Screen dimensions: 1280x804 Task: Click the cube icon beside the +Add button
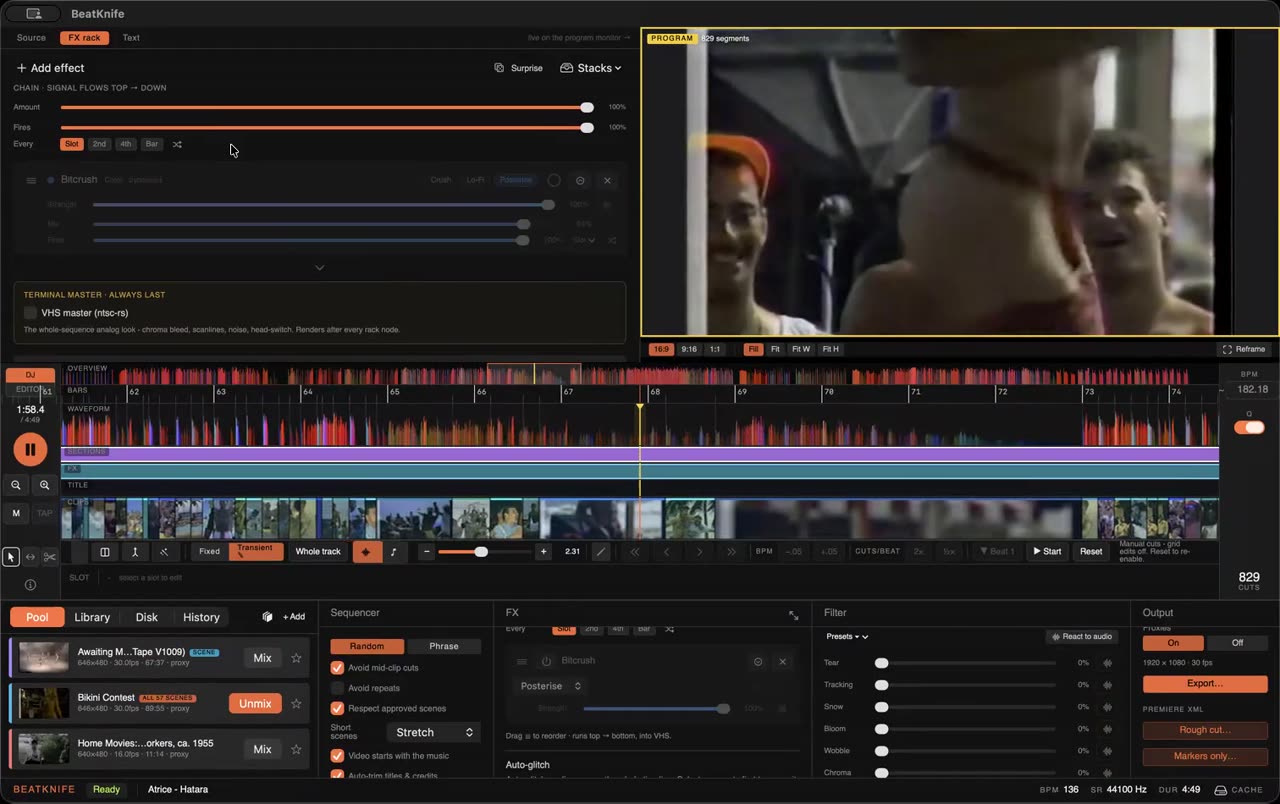click(x=267, y=617)
